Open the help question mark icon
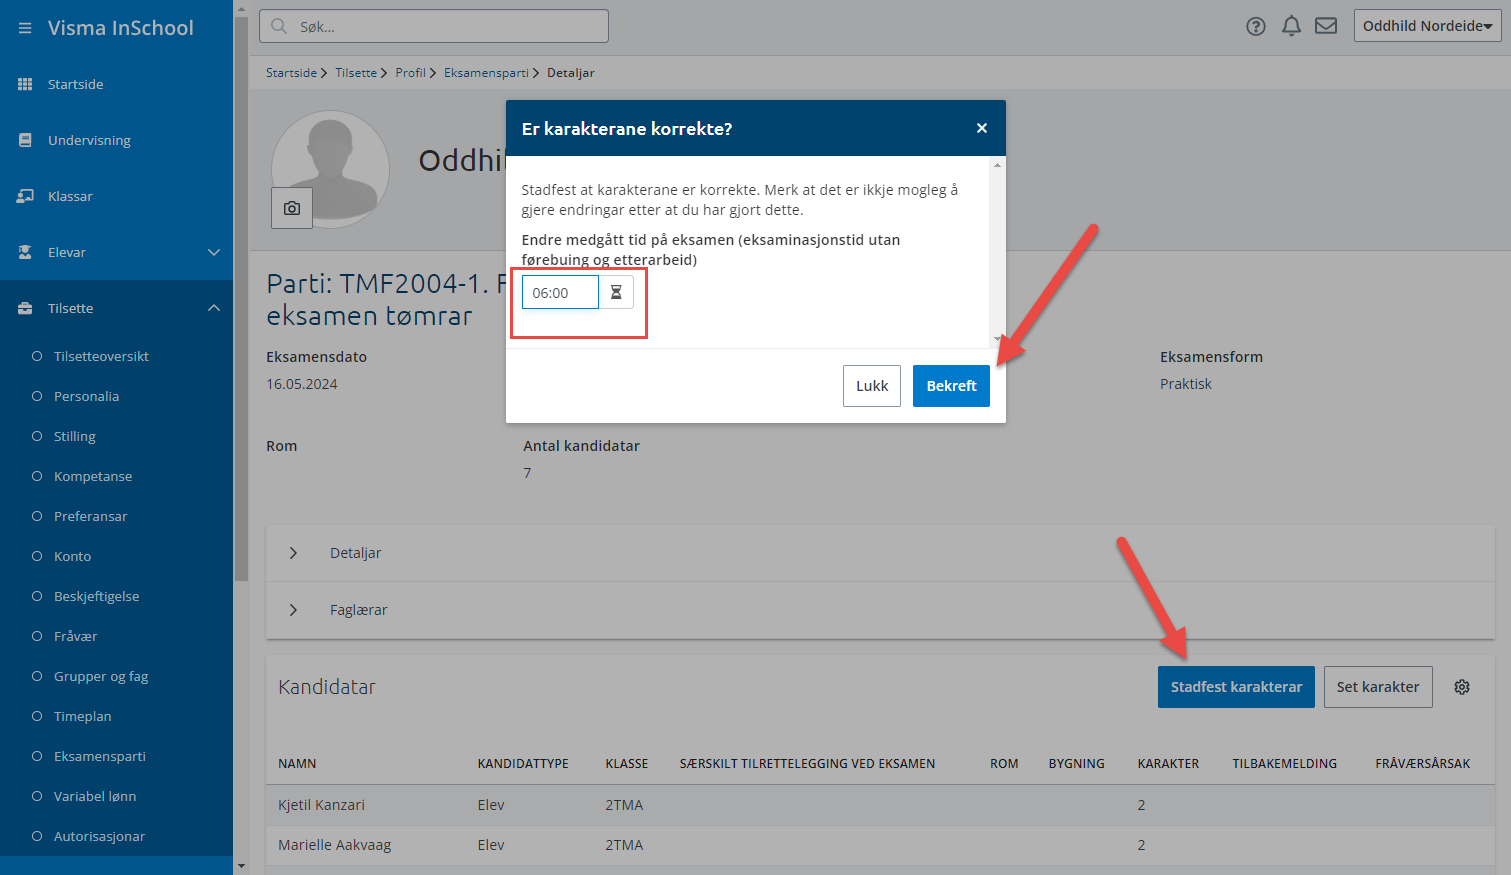The image size is (1511, 875). [x=1255, y=27]
